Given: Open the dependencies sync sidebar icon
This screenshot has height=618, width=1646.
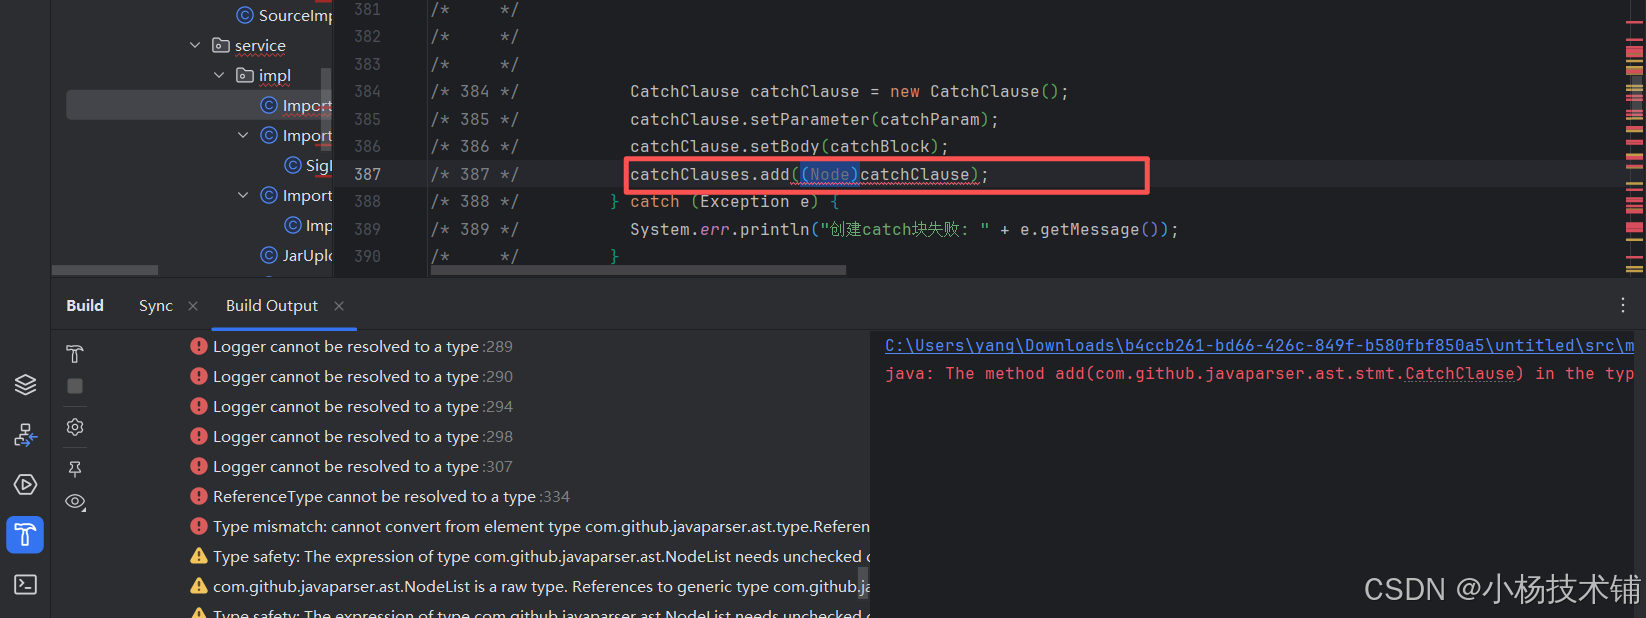Looking at the screenshot, I should point(25,435).
